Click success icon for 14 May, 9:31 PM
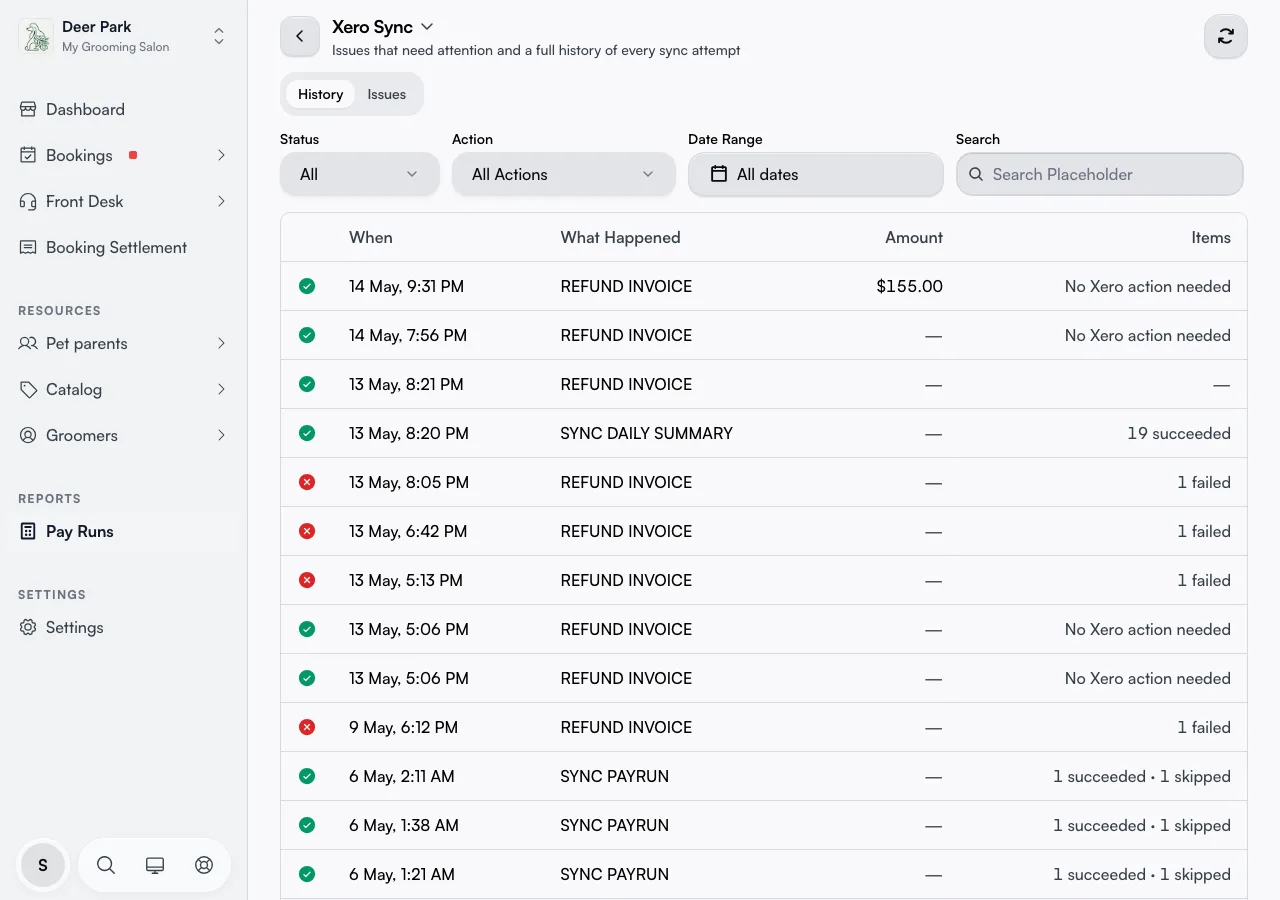 pos(307,286)
